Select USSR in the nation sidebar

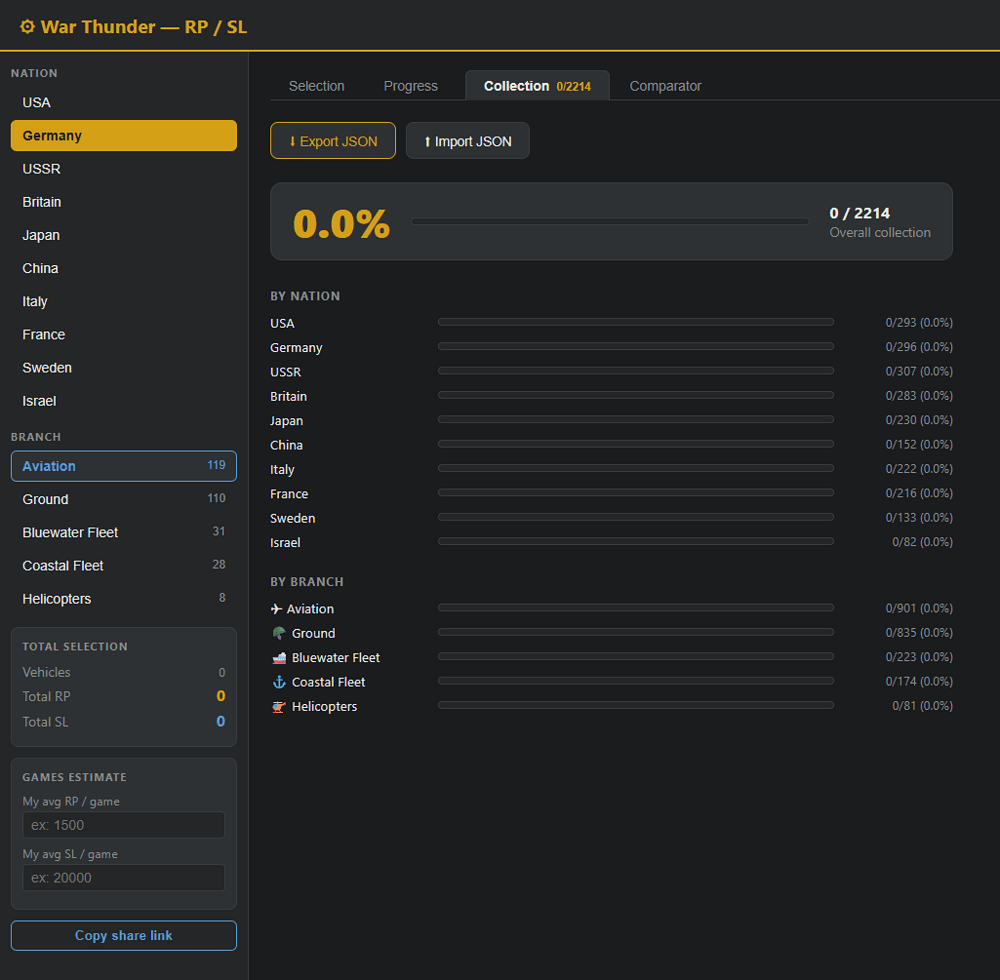(124, 169)
